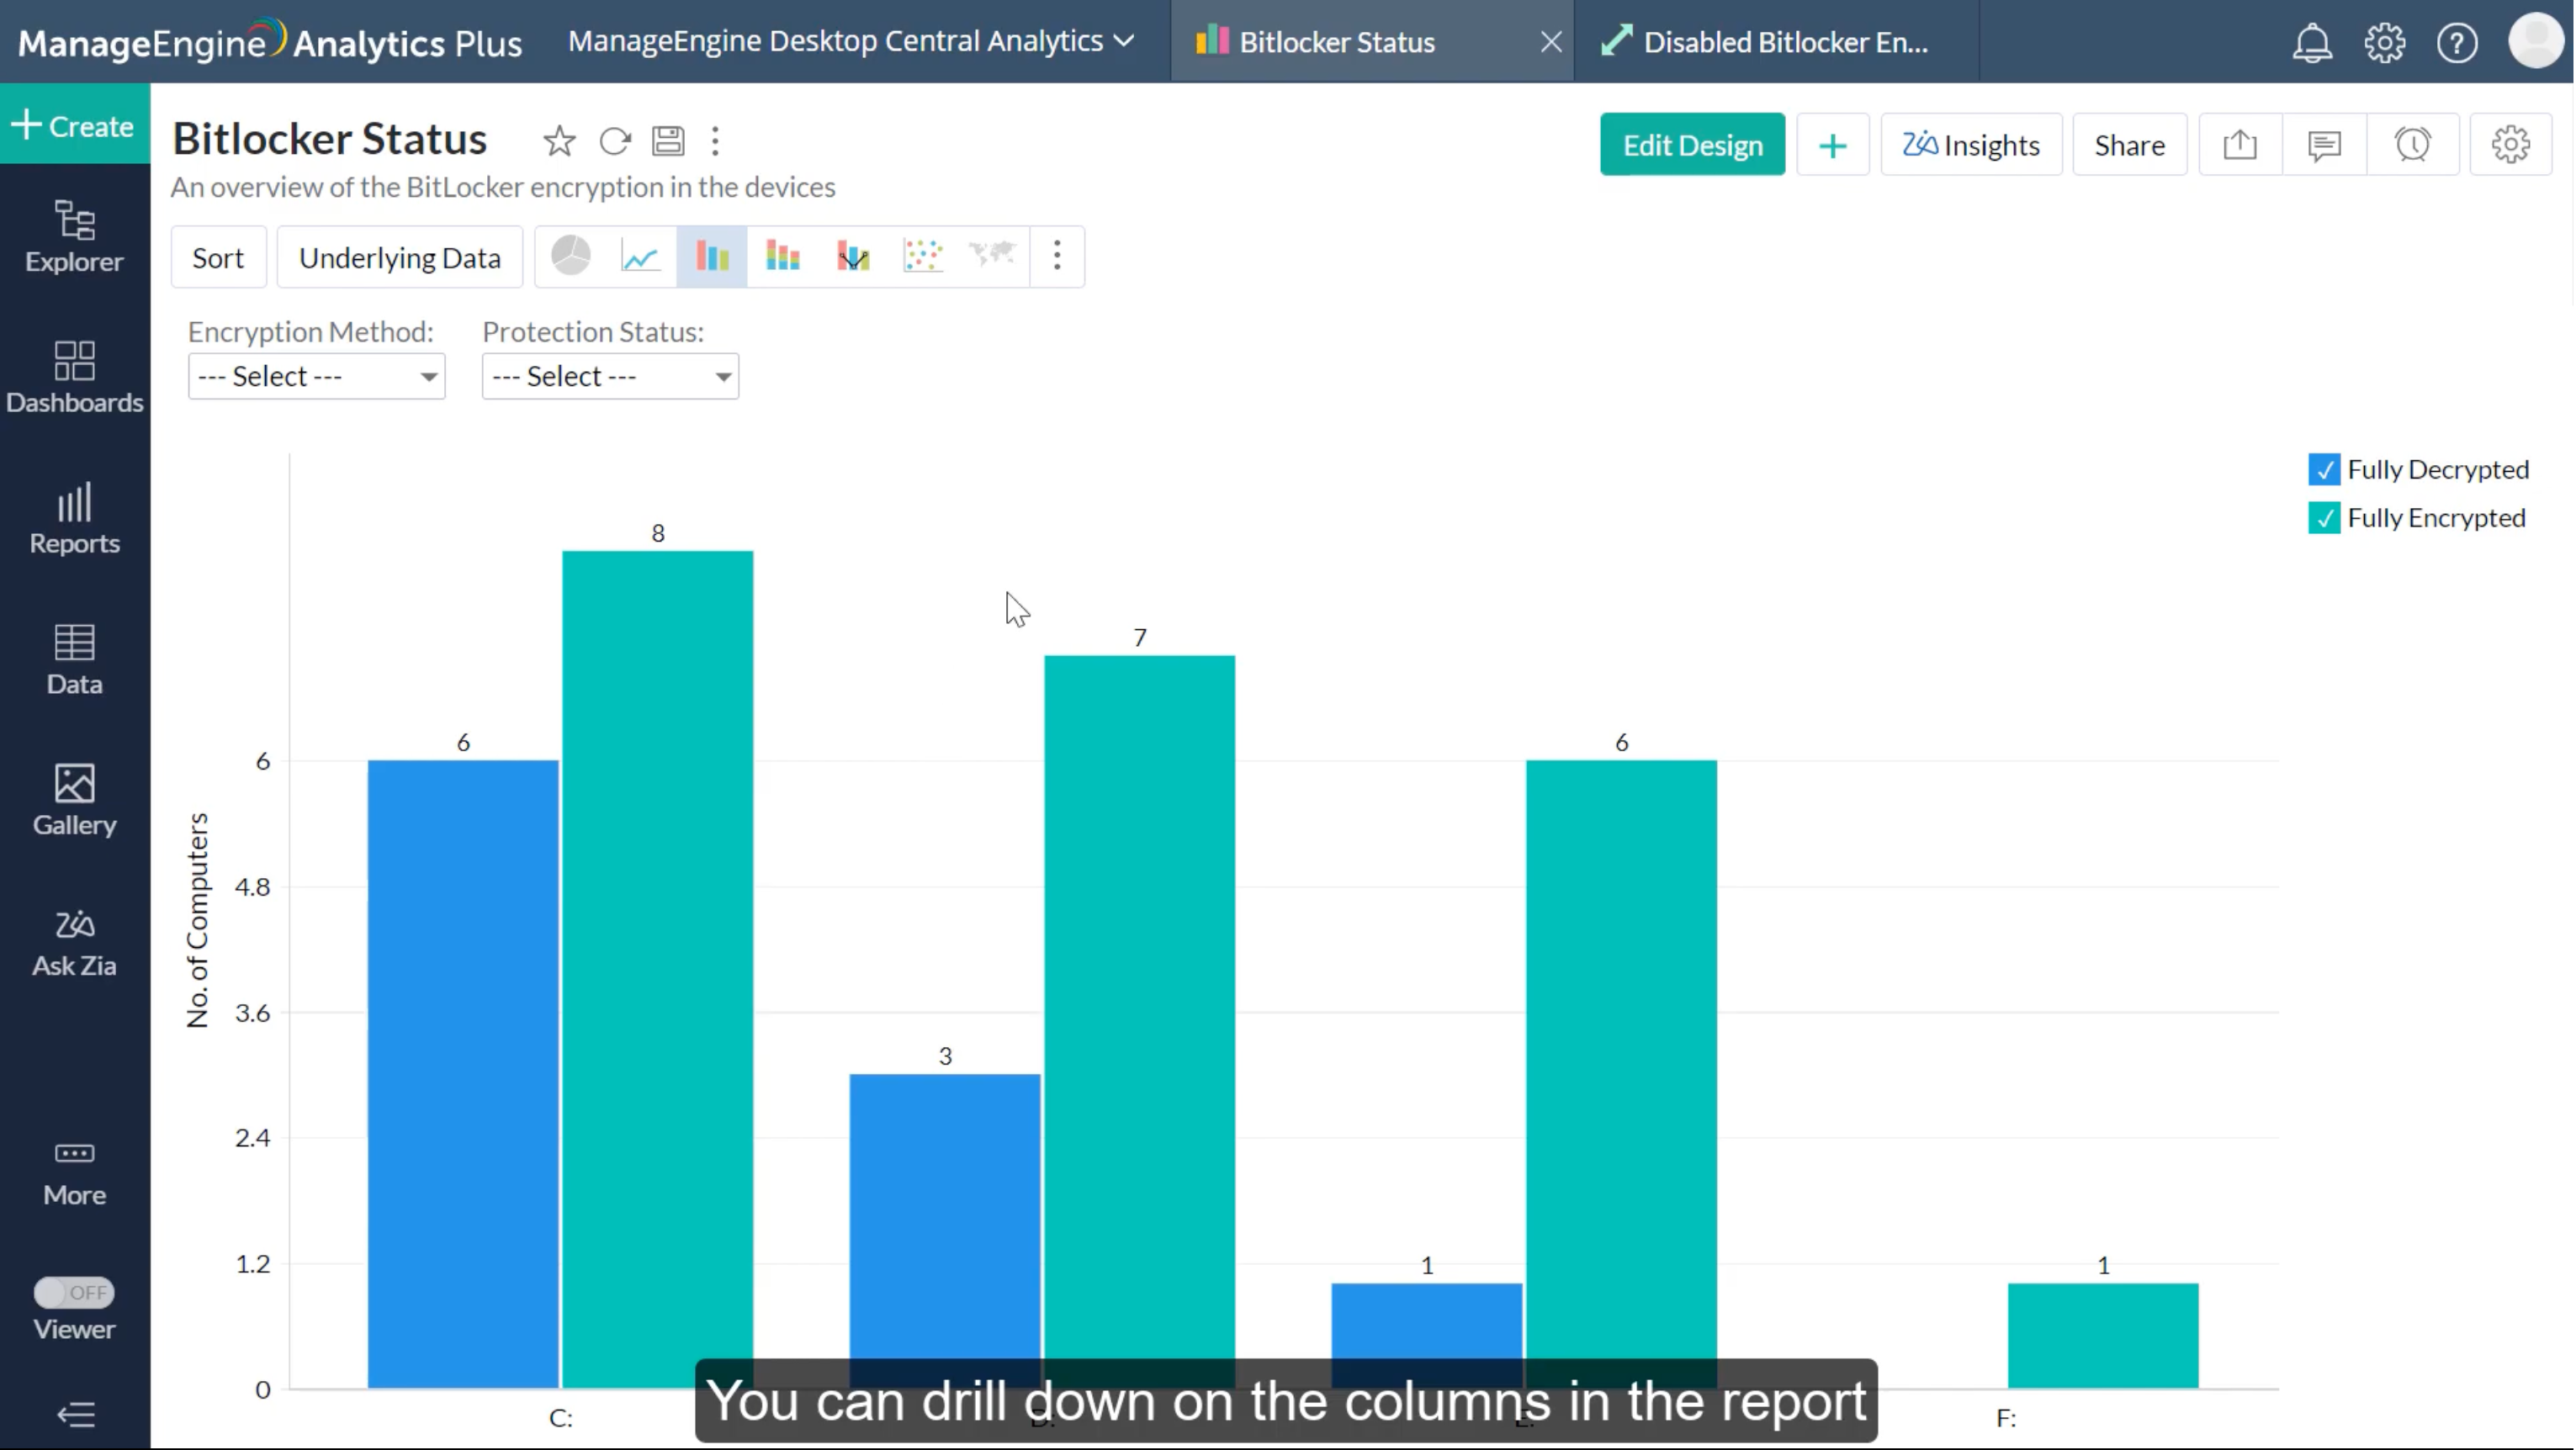Click the refresh icon beside the title
The width and height of the screenshot is (2576, 1450).
(x=615, y=141)
